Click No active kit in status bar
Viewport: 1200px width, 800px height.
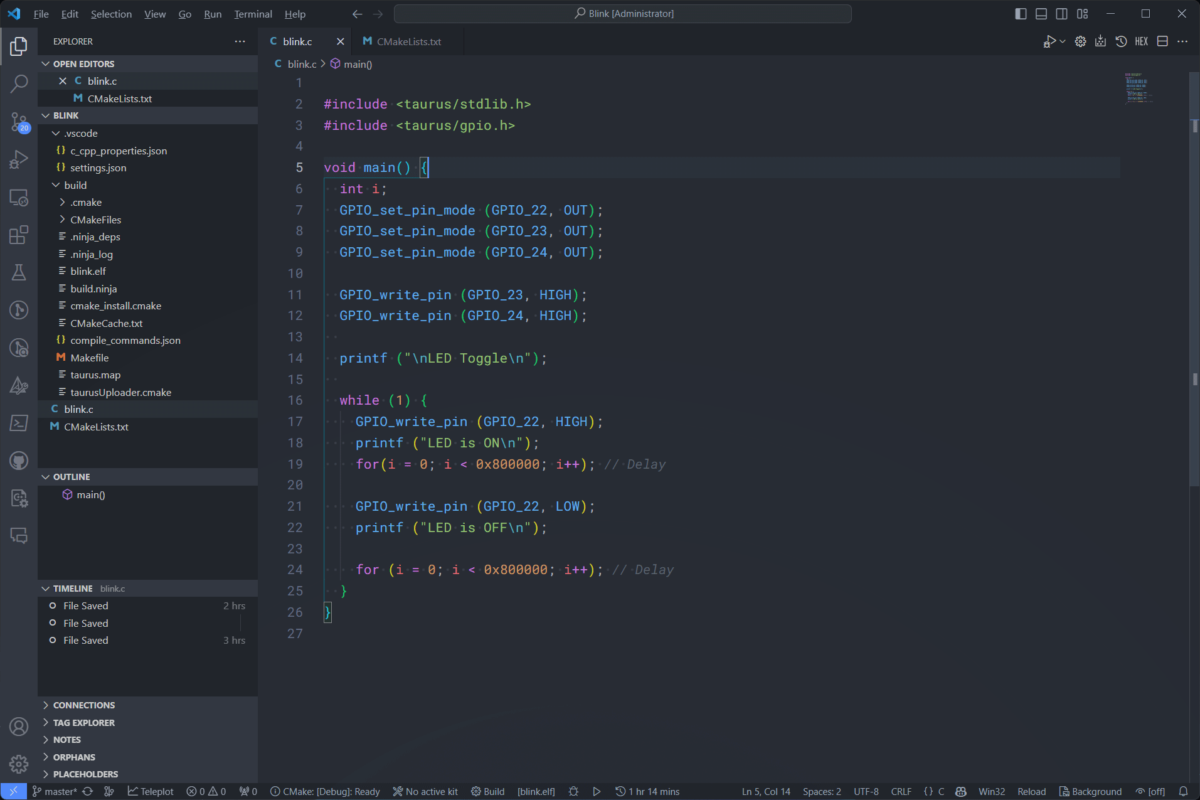click(x=425, y=791)
